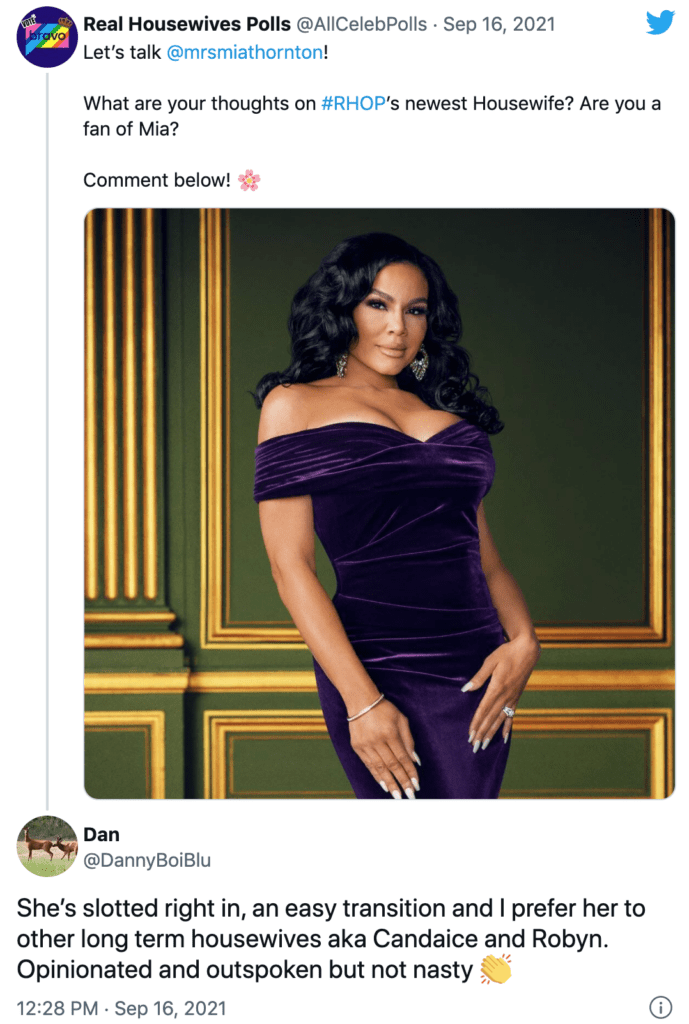Screen dimensions: 689x1024
Task: Click the thread connector line between tweets
Action: (47, 441)
